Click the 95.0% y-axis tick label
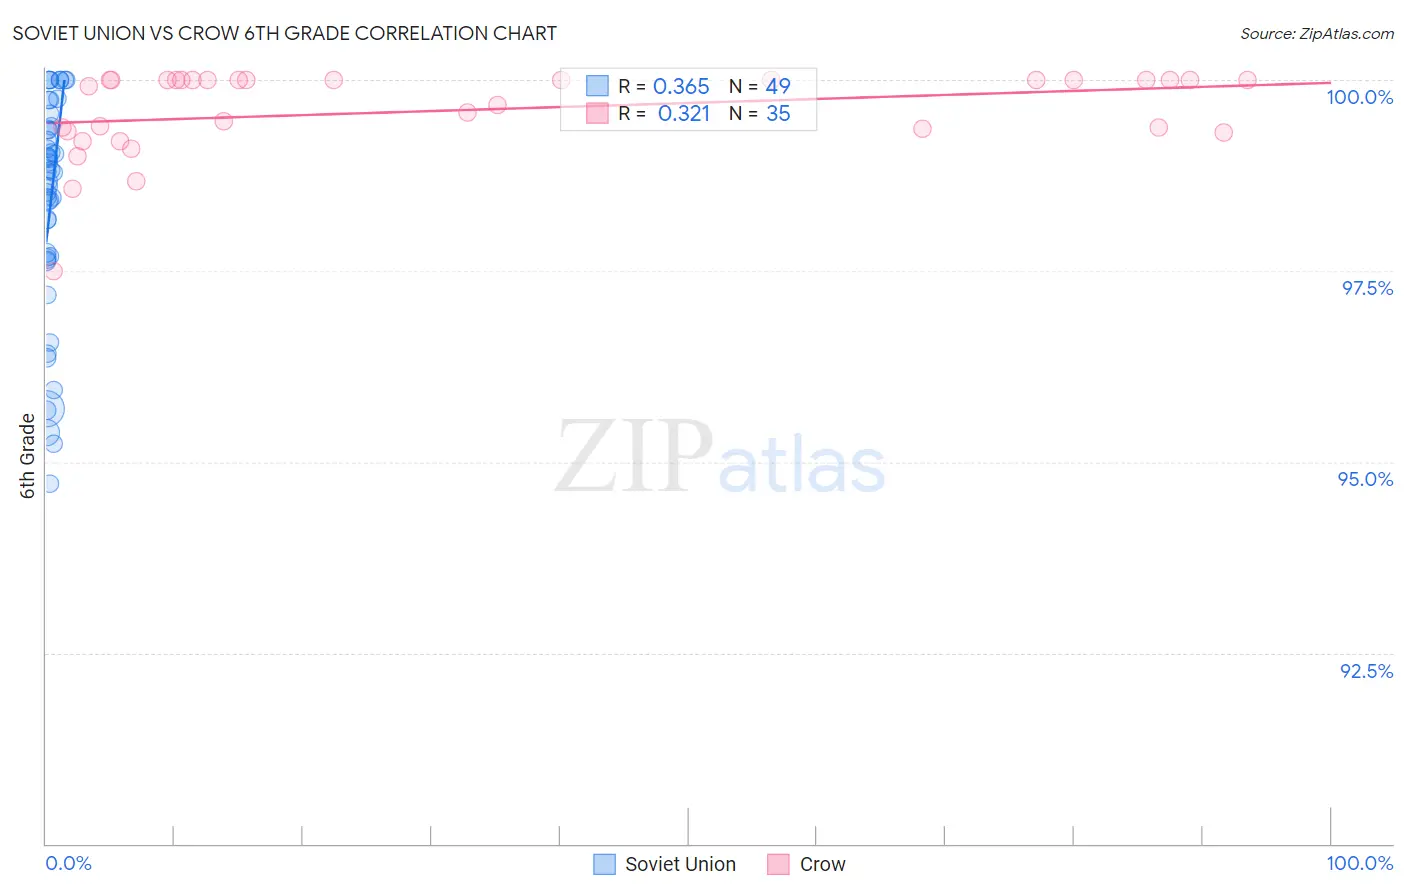The width and height of the screenshot is (1406, 892). pos(1365,479)
